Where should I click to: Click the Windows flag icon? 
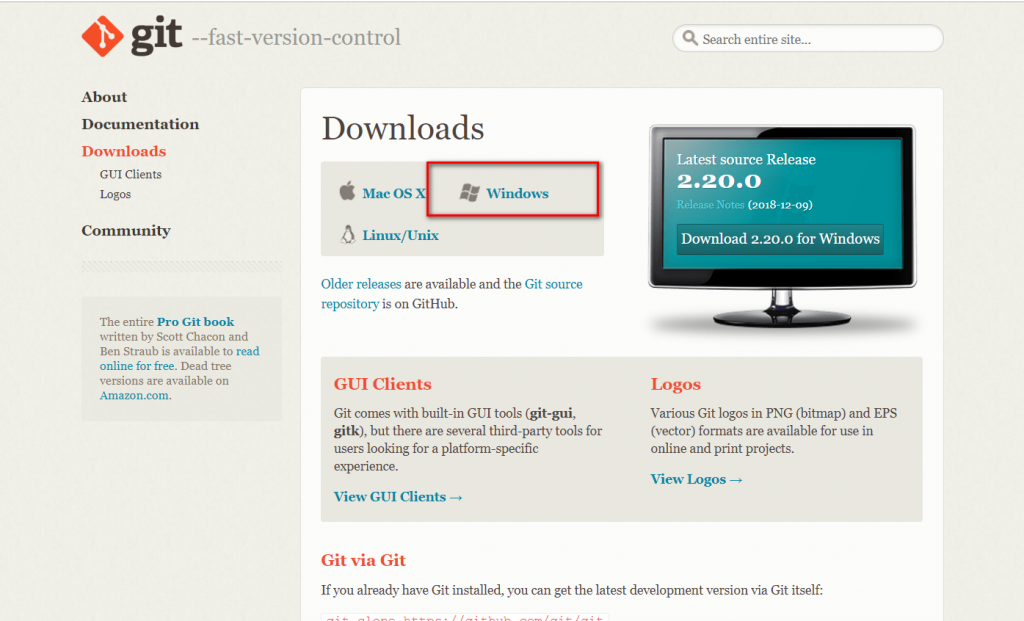469,193
